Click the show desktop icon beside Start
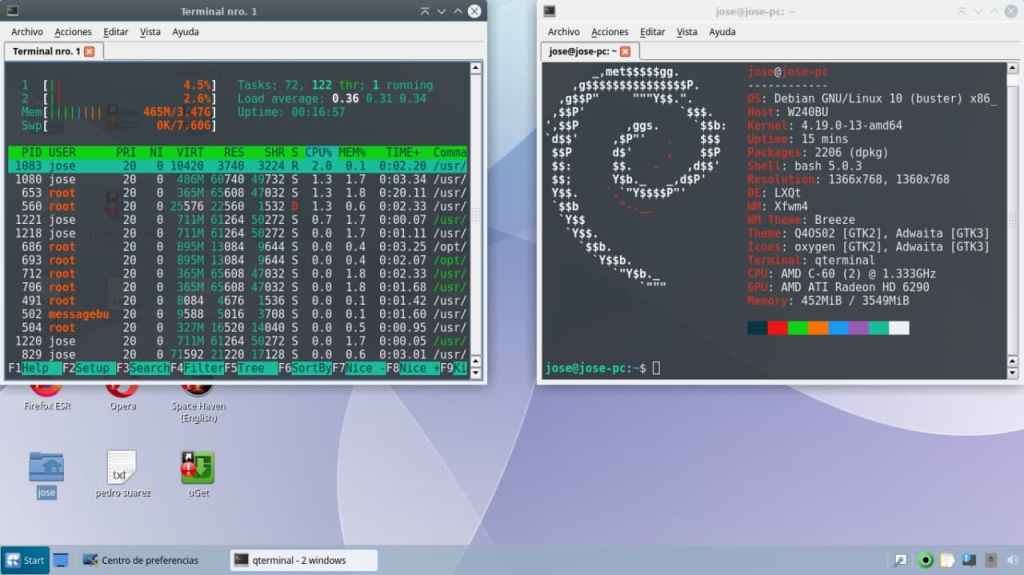1024x575 pixels. click(61, 560)
